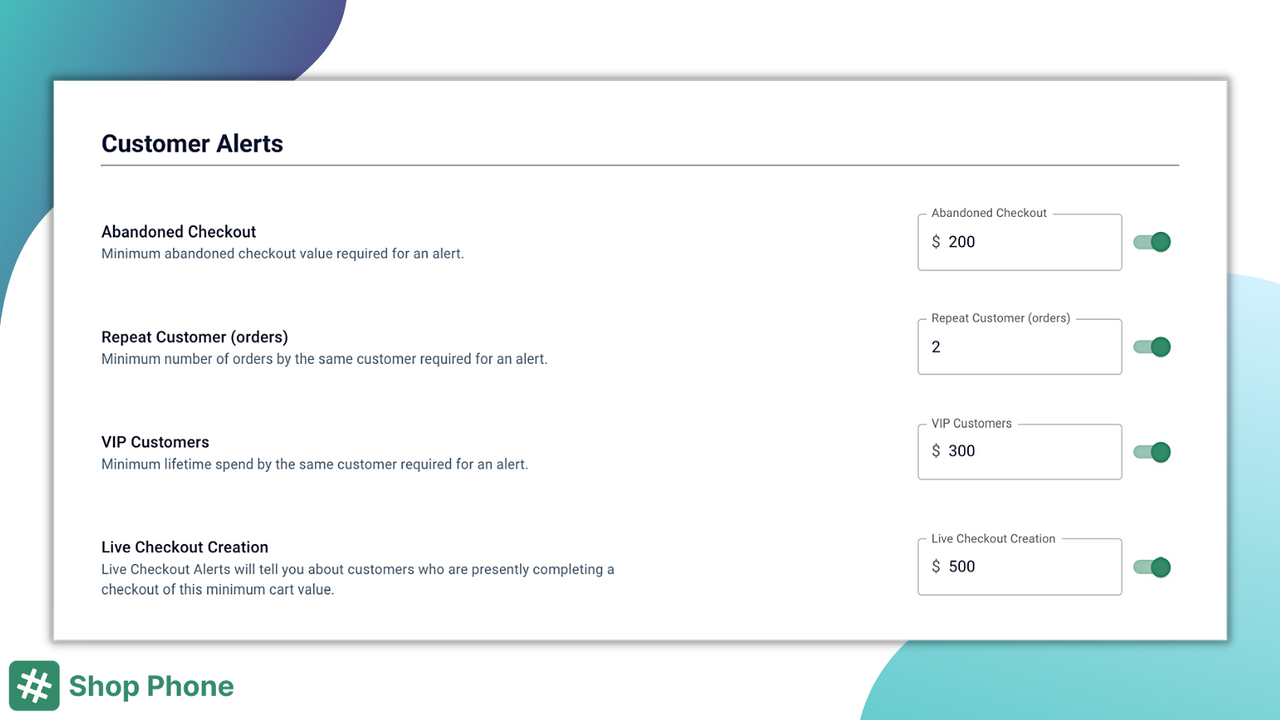Select the Abandoned Checkout section title
This screenshot has width=1280, height=720.
(178, 231)
